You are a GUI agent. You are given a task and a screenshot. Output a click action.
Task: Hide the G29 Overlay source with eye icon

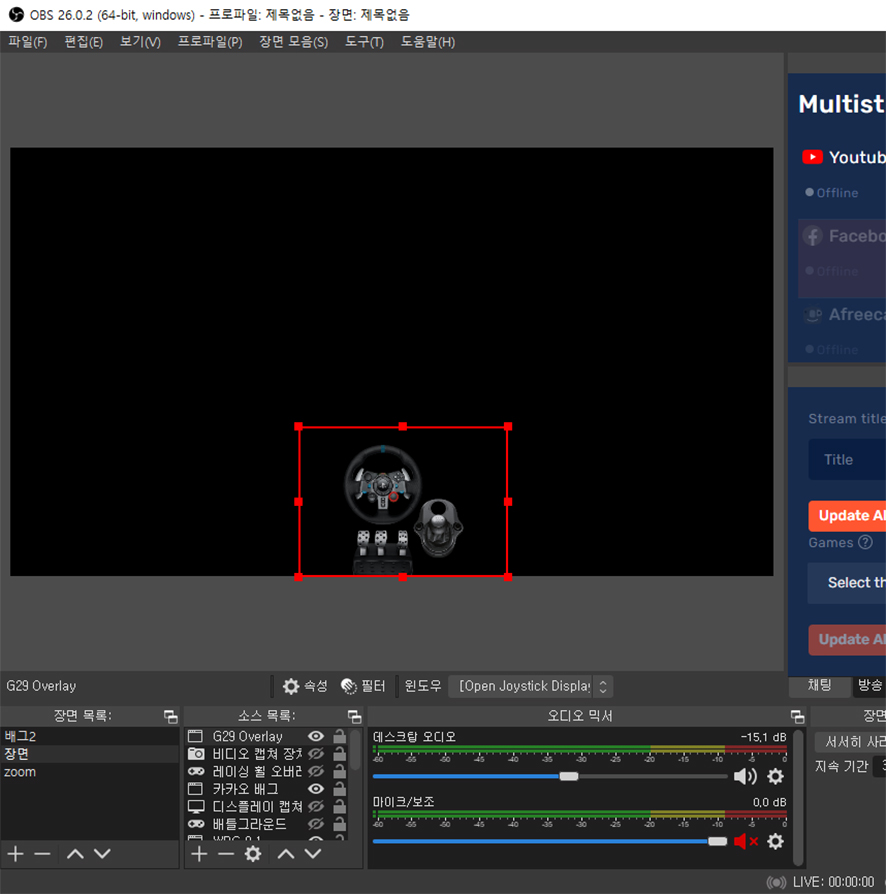tap(316, 737)
